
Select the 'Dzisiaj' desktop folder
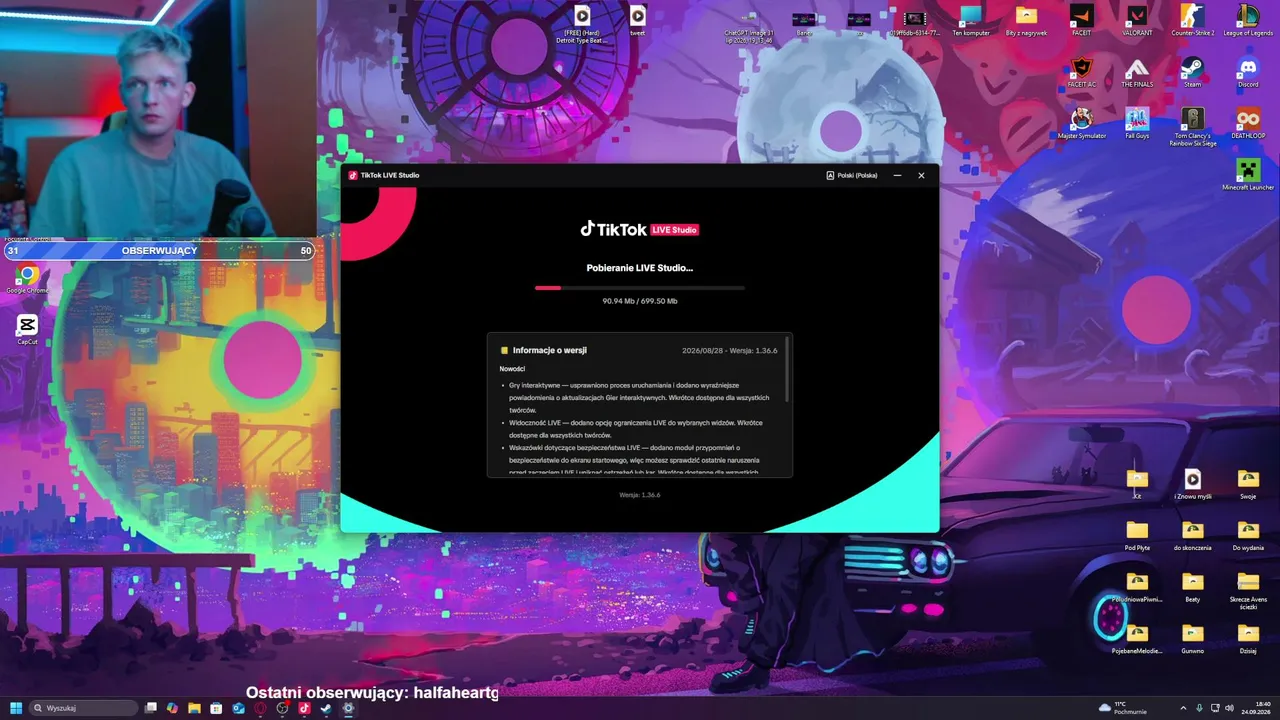(x=1248, y=638)
